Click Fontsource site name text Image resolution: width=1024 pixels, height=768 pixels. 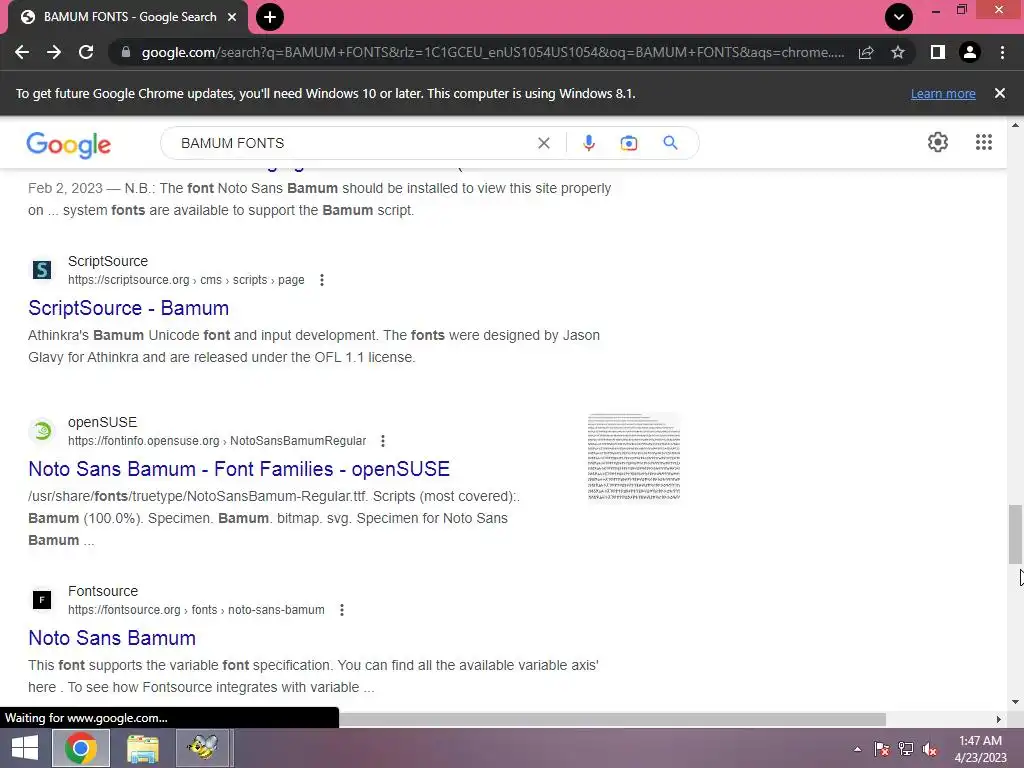pyautogui.click(x=103, y=592)
